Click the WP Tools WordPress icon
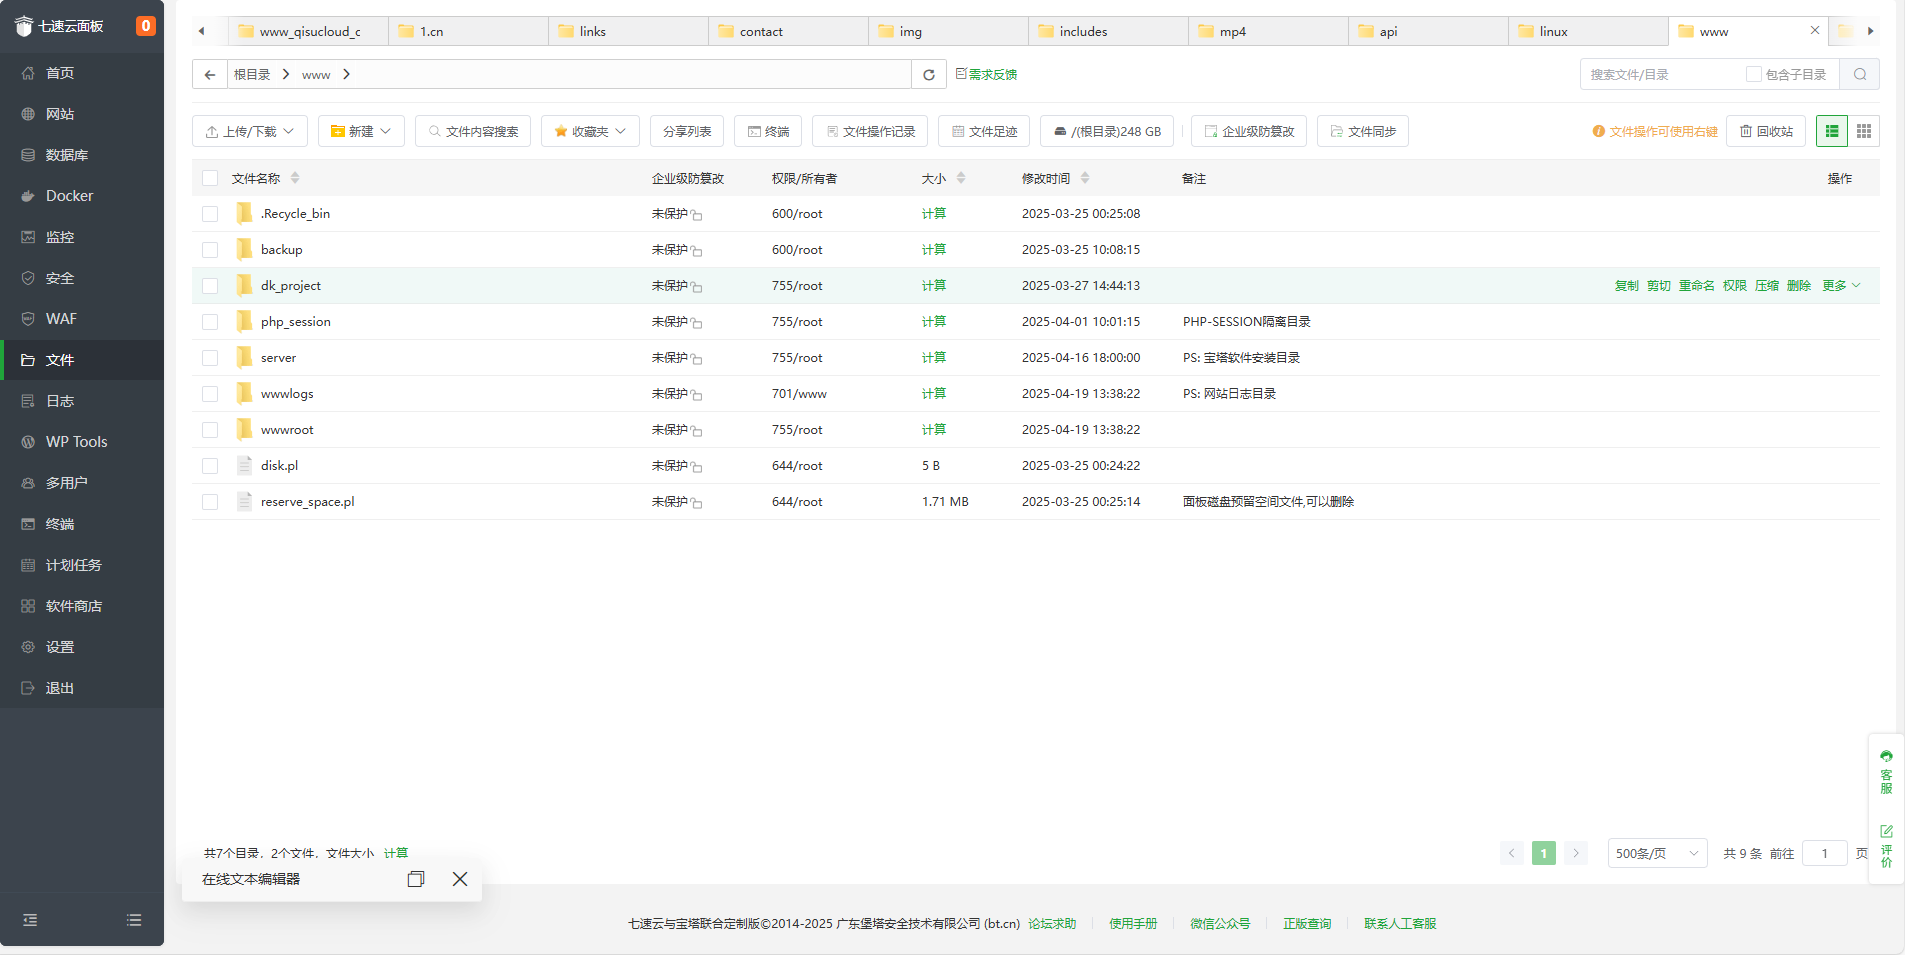The height and width of the screenshot is (955, 1905). [28, 442]
